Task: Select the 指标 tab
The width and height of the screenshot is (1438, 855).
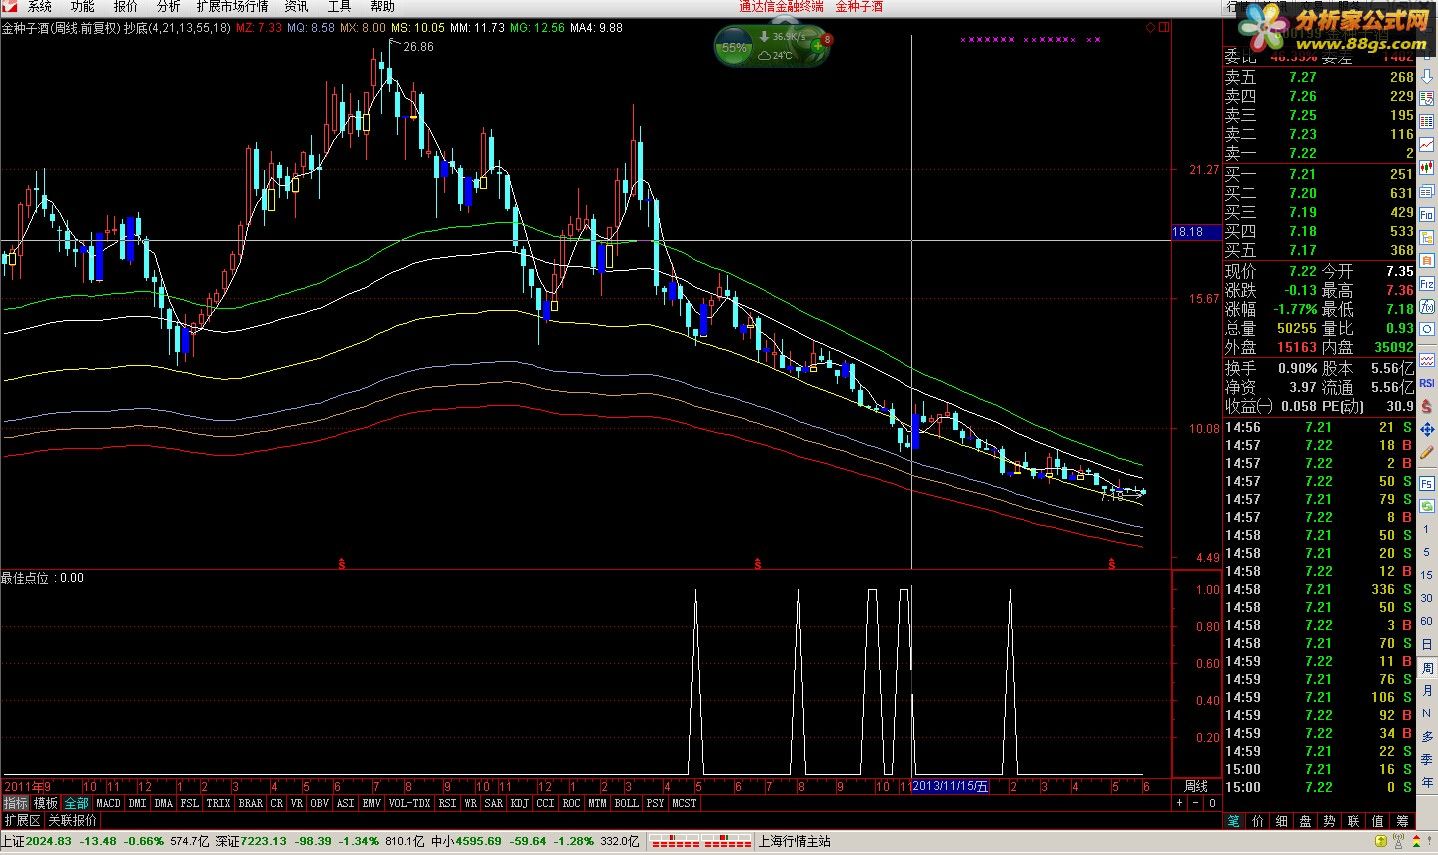Action: click(15, 803)
